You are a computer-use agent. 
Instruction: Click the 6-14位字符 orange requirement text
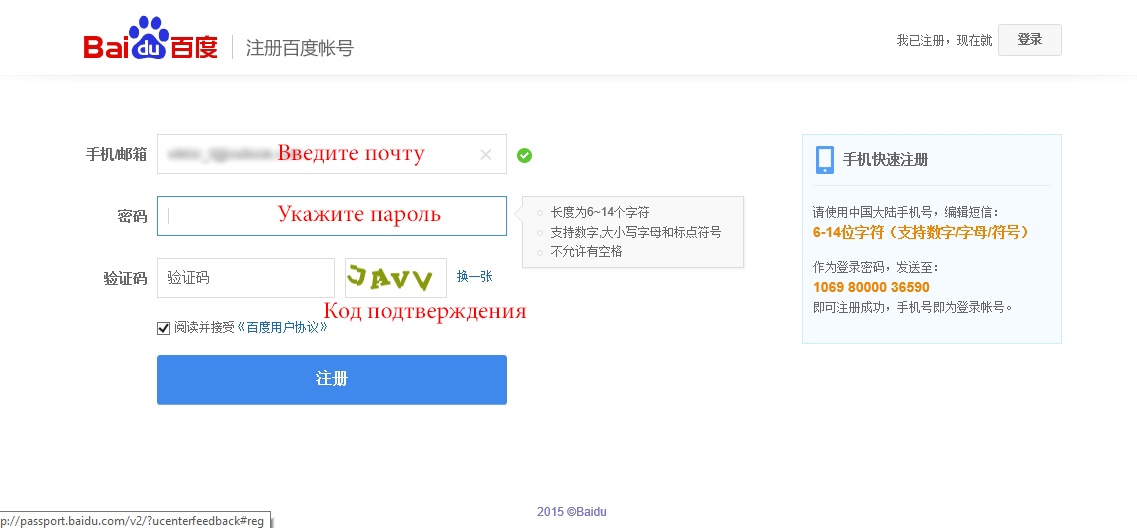(921, 232)
